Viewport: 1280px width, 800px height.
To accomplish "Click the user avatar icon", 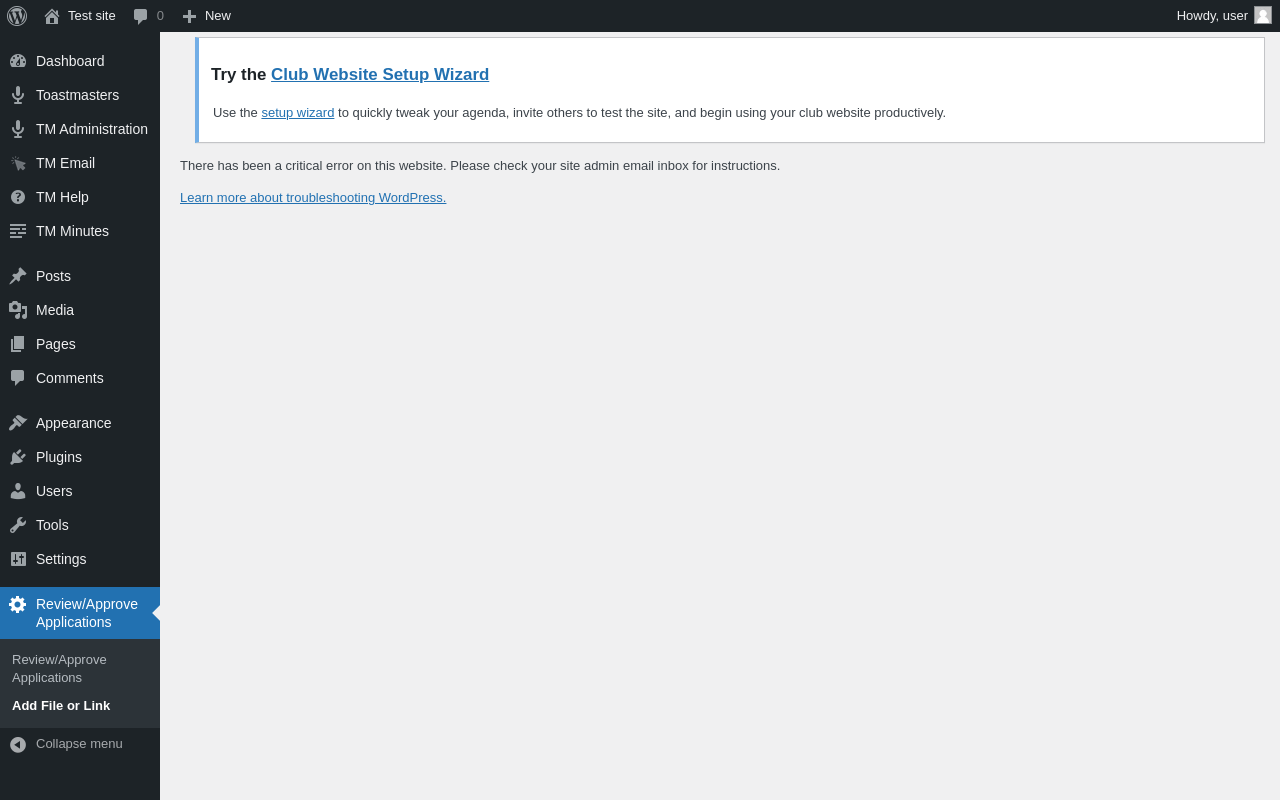I will point(1263,15).
